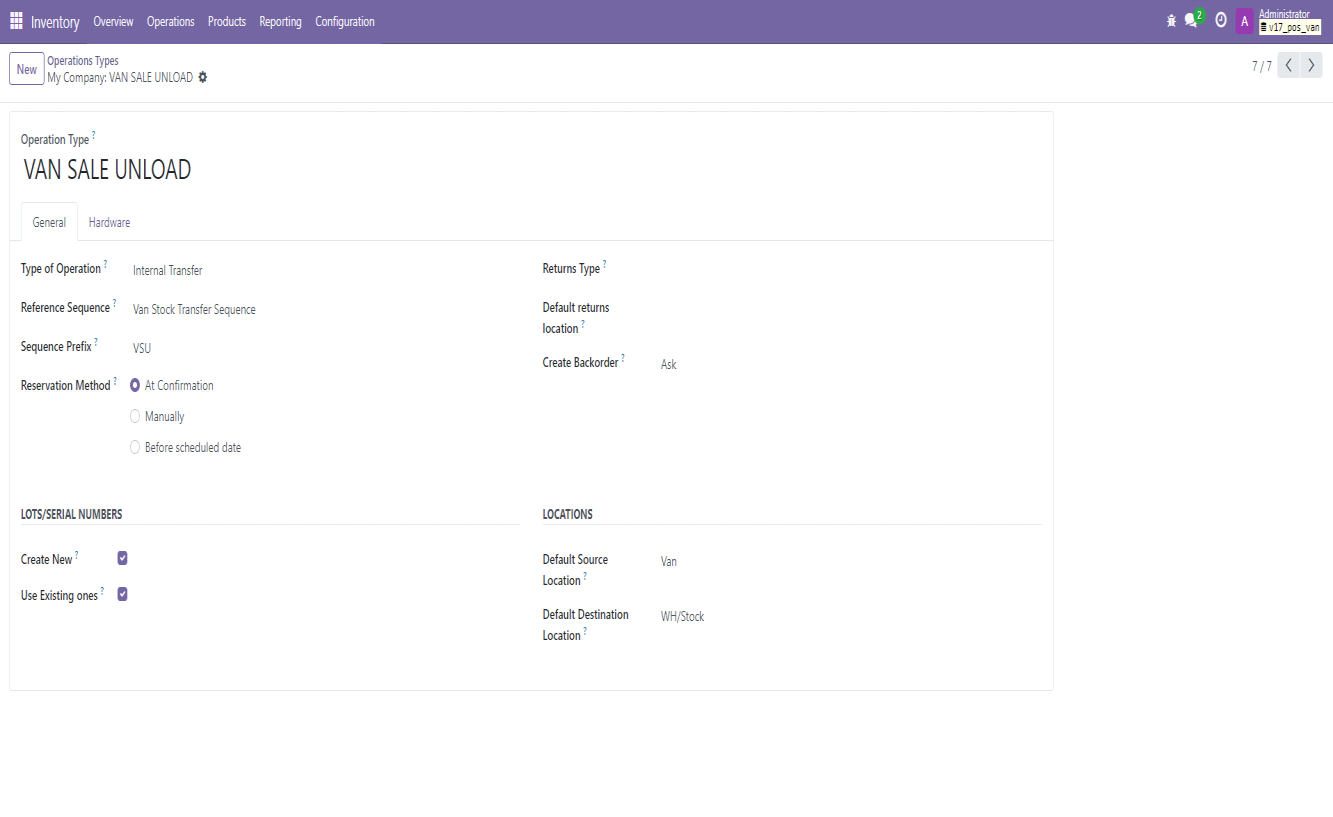Click the Administrator avatar icon

[1245, 21]
